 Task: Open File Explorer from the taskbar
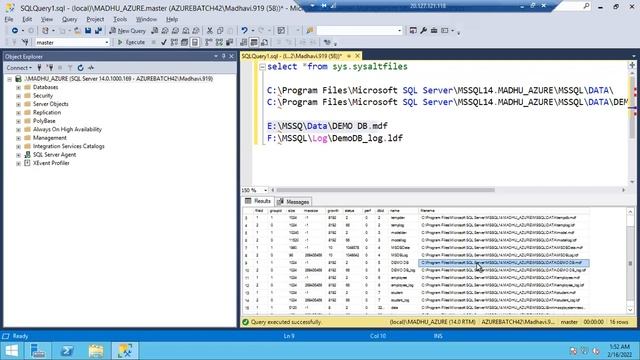pyautogui.click(x=96, y=351)
